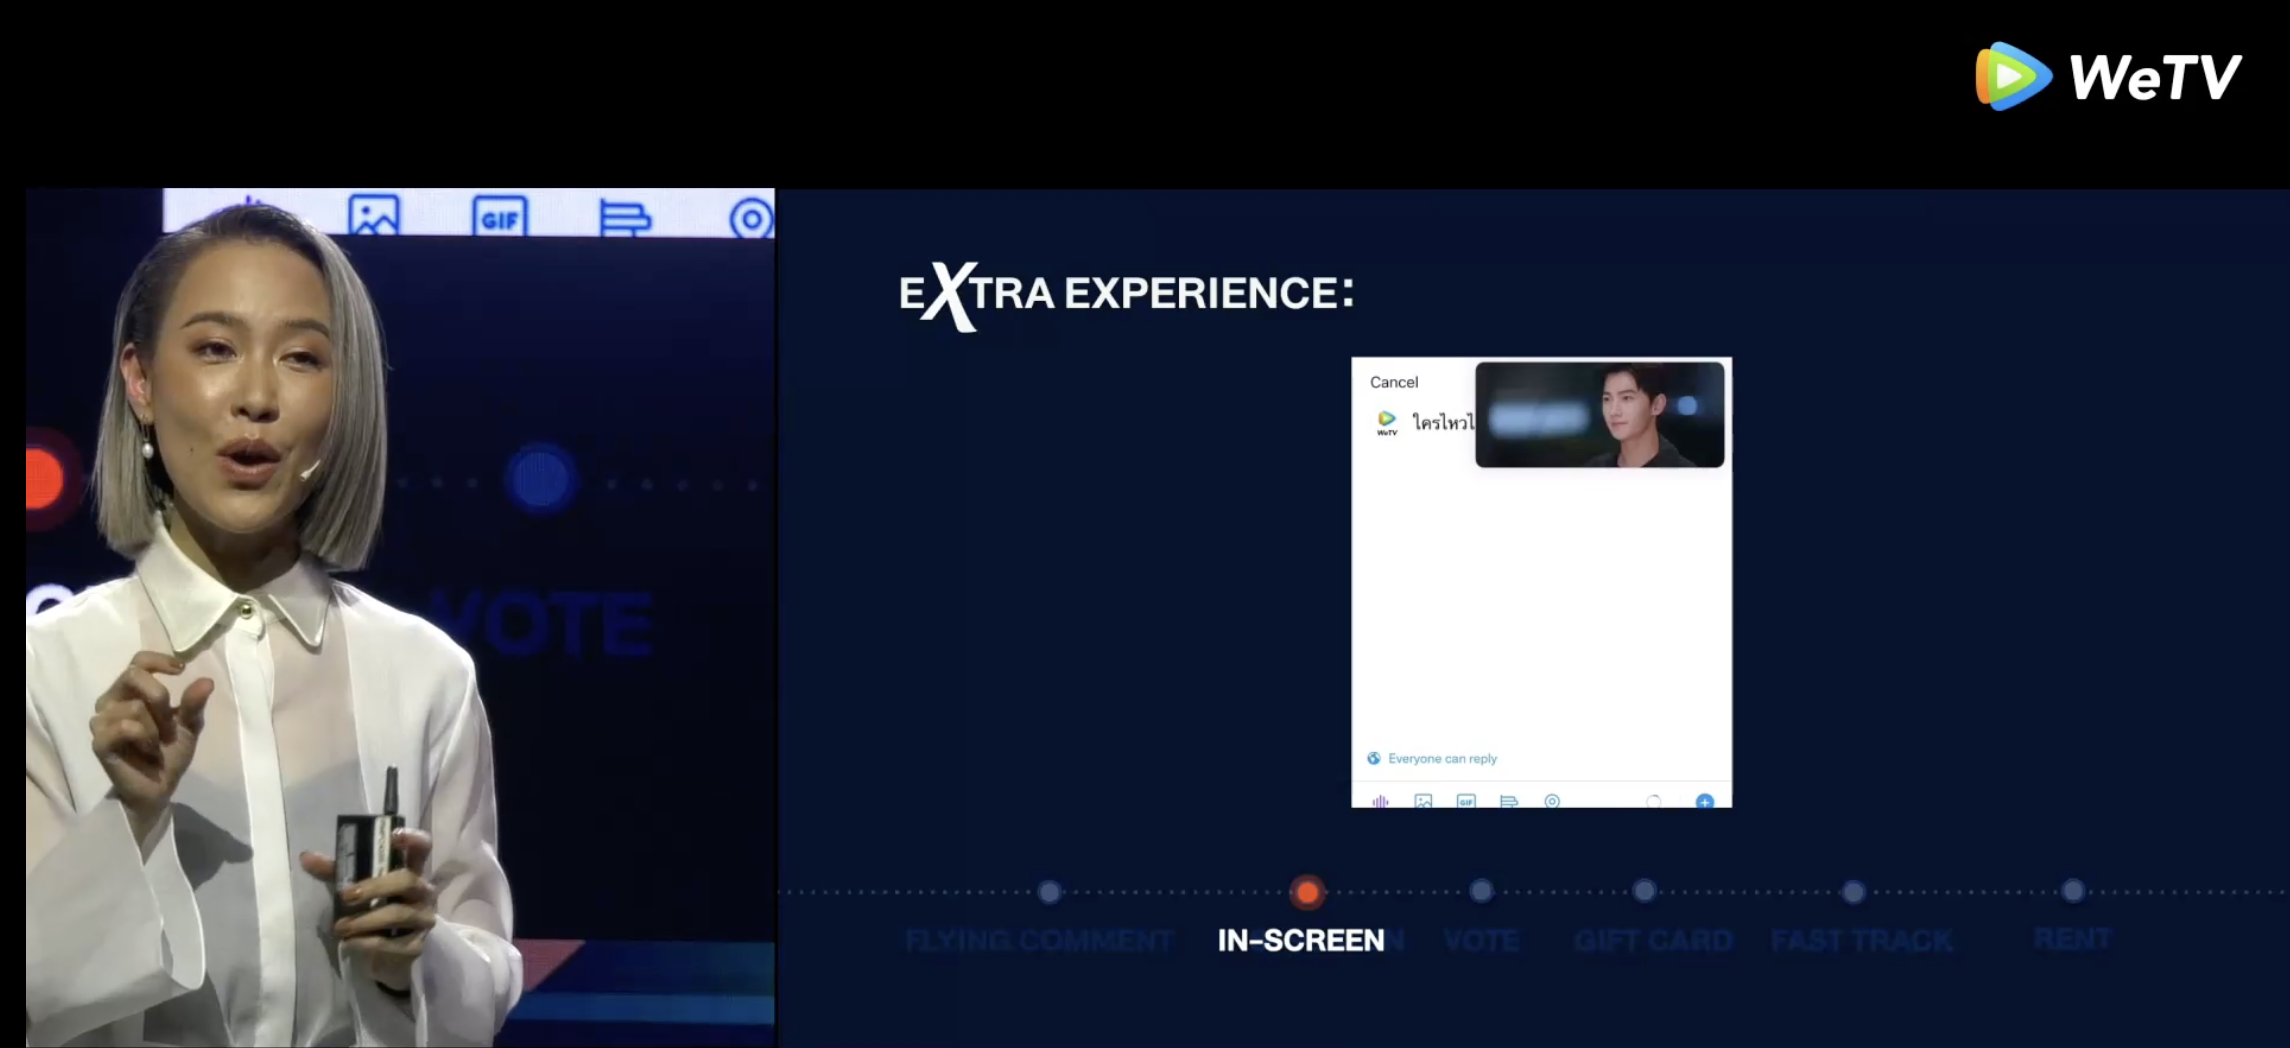This screenshot has width=2290, height=1048.
Task: Select the IN-SCREEN label
Action: [1301, 940]
